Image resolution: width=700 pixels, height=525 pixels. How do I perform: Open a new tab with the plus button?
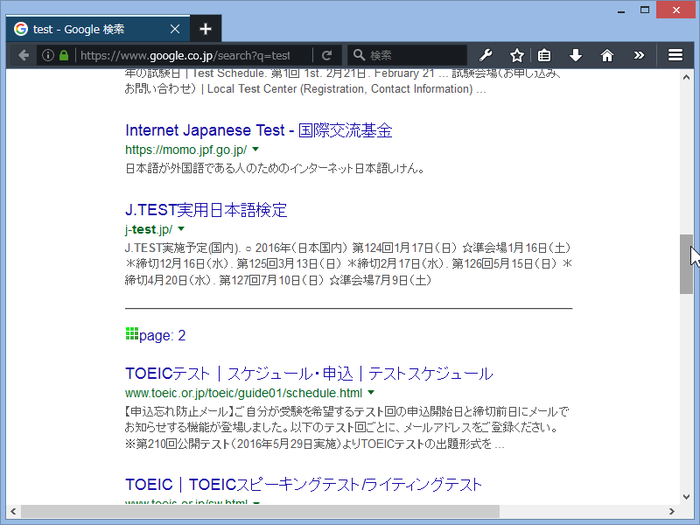[x=204, y=28]
